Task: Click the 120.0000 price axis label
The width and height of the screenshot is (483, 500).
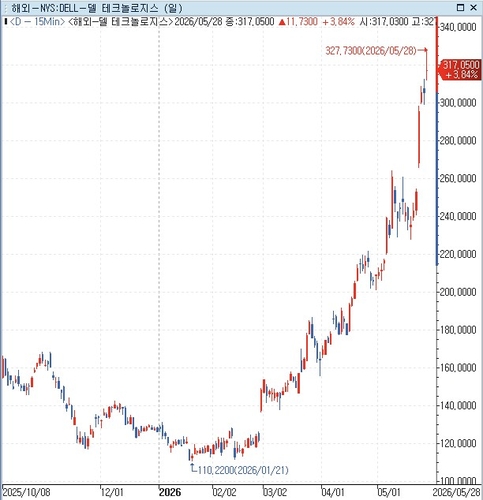Action: tap(458, 443)
